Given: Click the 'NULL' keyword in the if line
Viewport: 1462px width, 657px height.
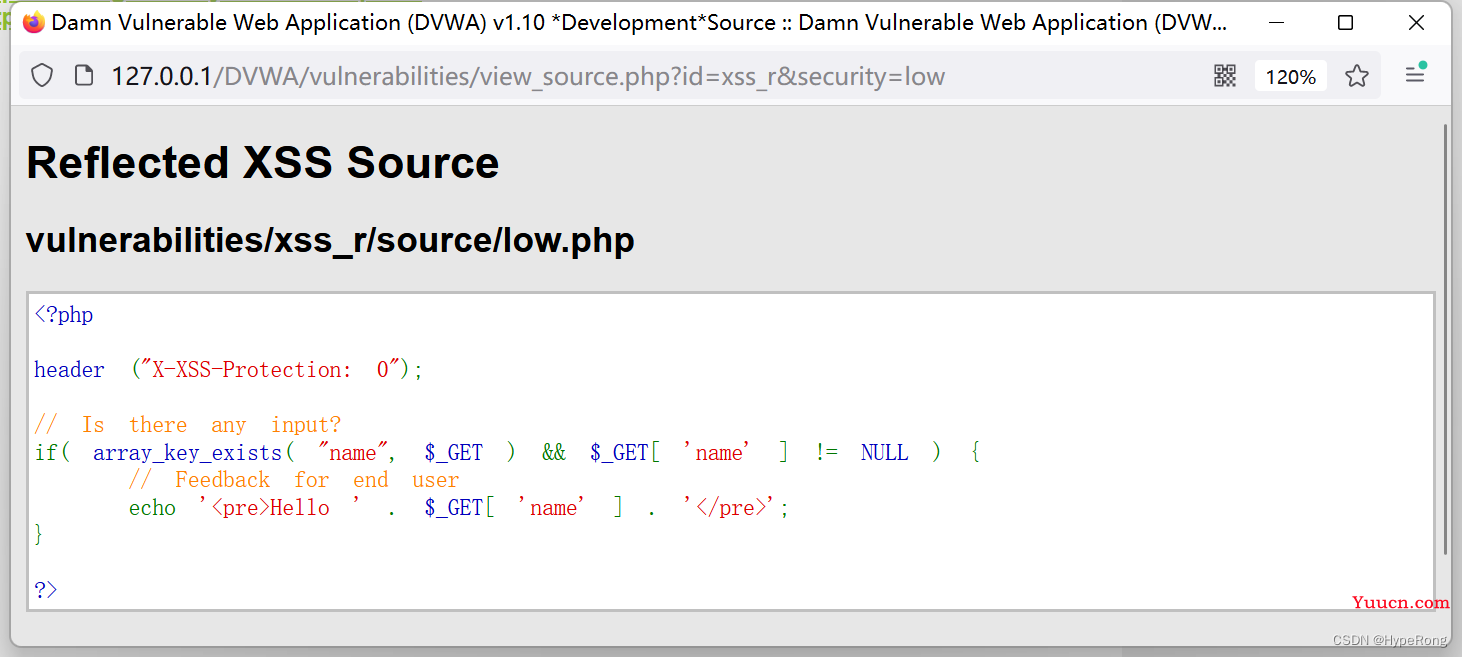Looking at the screenshot, I should pos(885,453).
